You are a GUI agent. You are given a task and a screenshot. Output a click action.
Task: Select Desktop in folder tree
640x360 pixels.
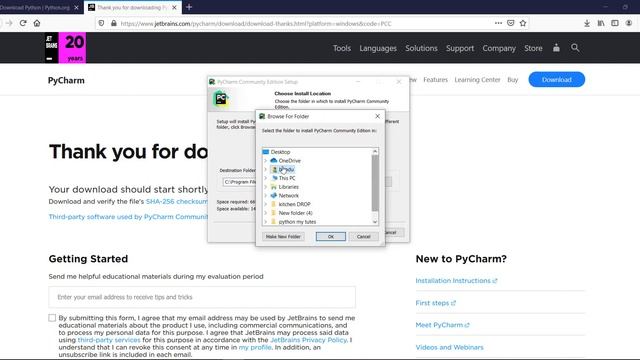point(280,152)
